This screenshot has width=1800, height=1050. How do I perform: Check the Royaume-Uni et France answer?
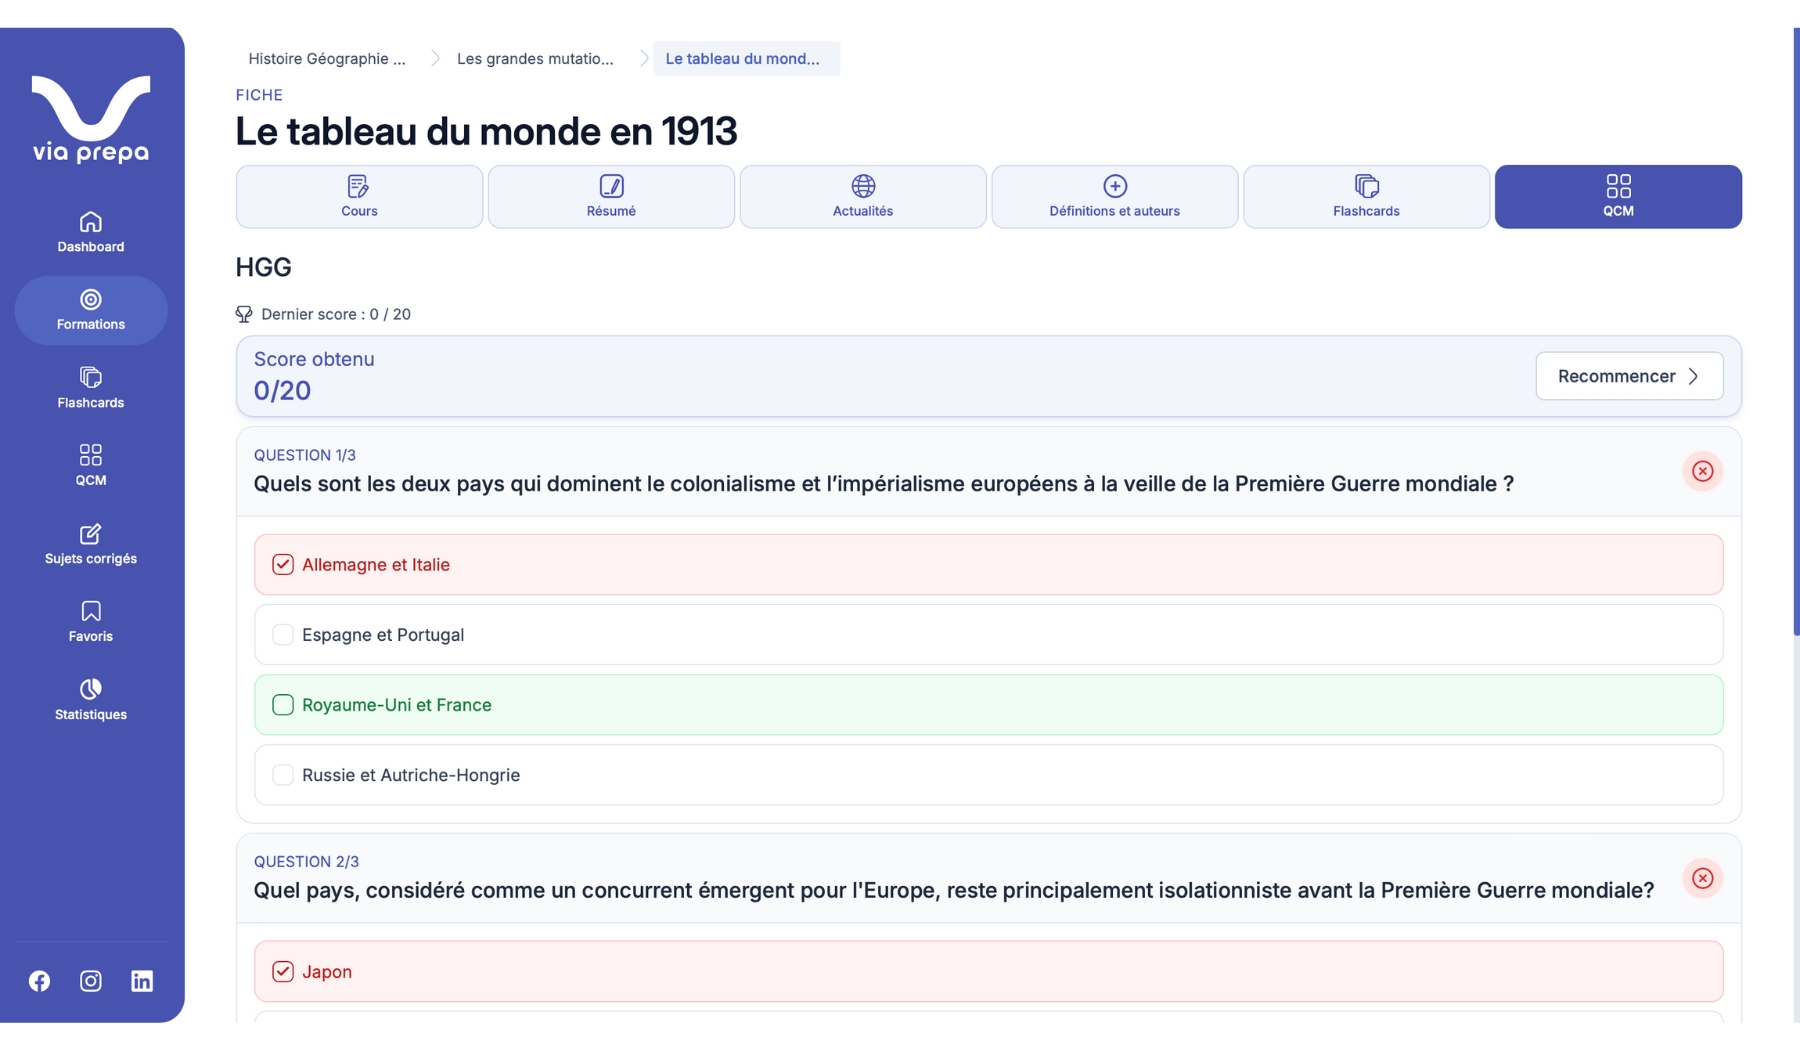[x=283, y=705]
